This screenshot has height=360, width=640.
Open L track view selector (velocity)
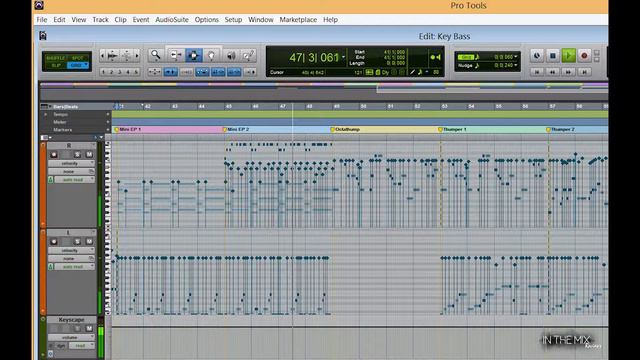[71, 250]
